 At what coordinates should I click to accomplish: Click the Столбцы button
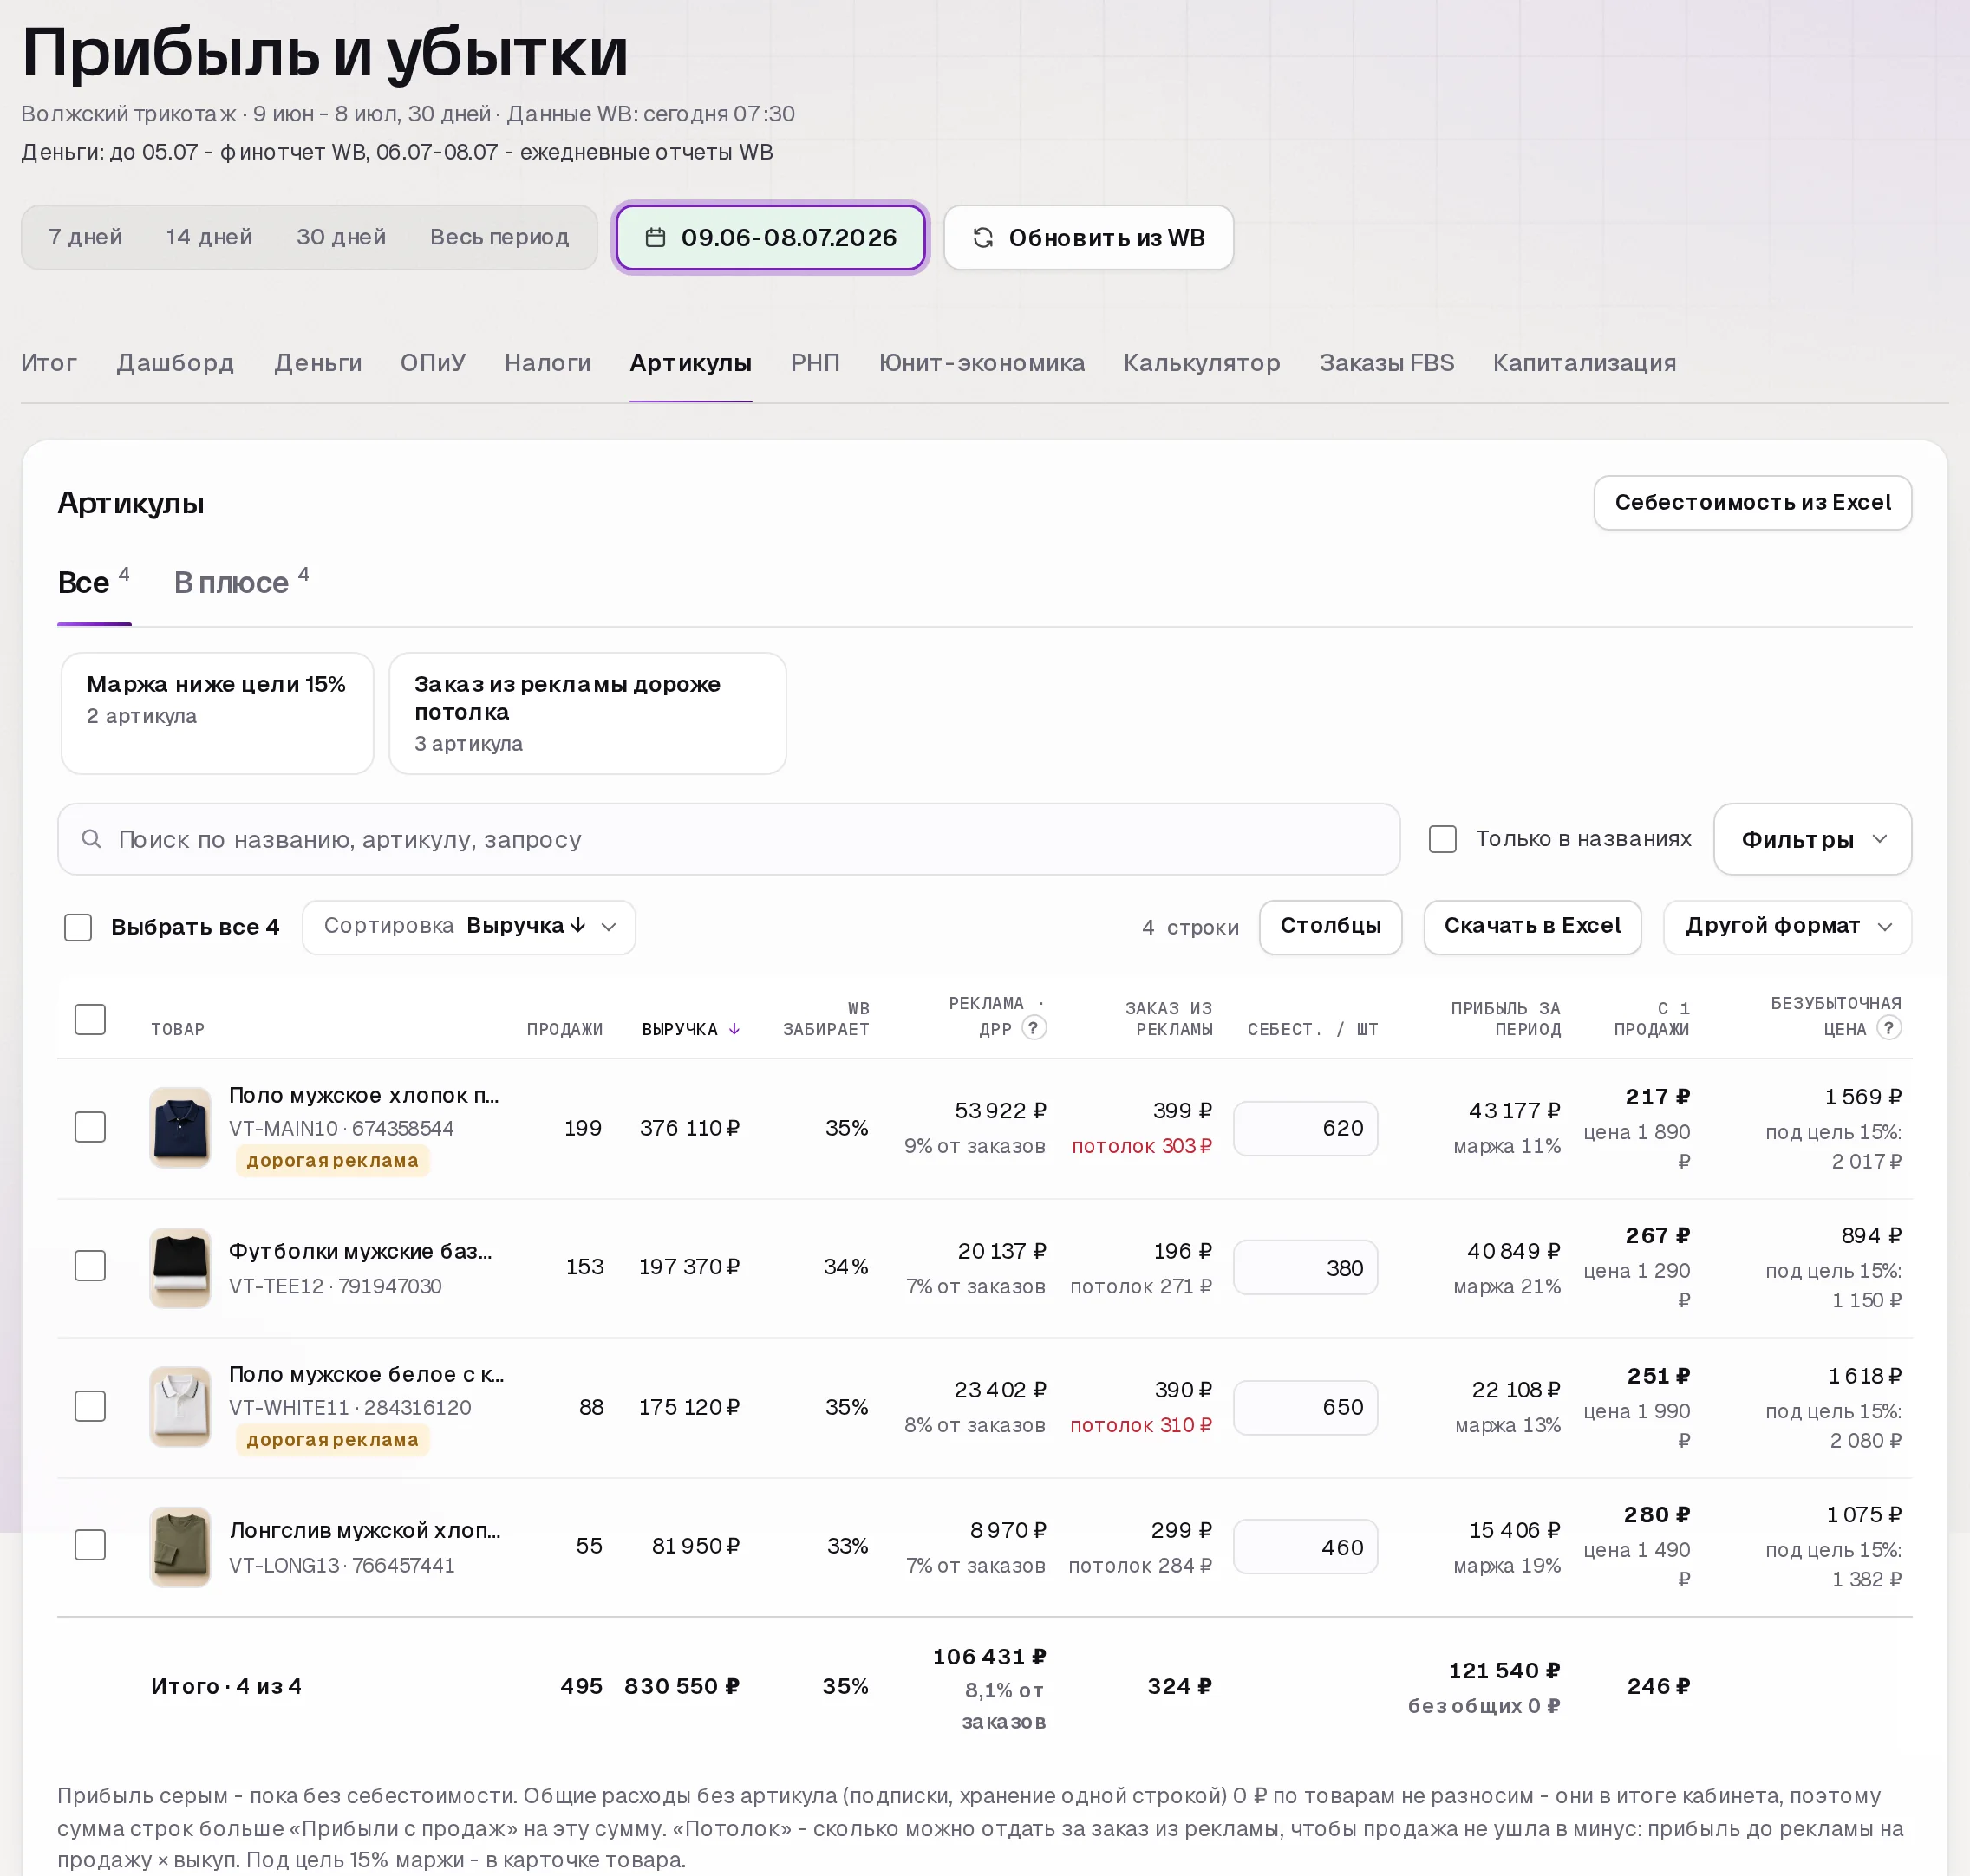(1330, 927)
